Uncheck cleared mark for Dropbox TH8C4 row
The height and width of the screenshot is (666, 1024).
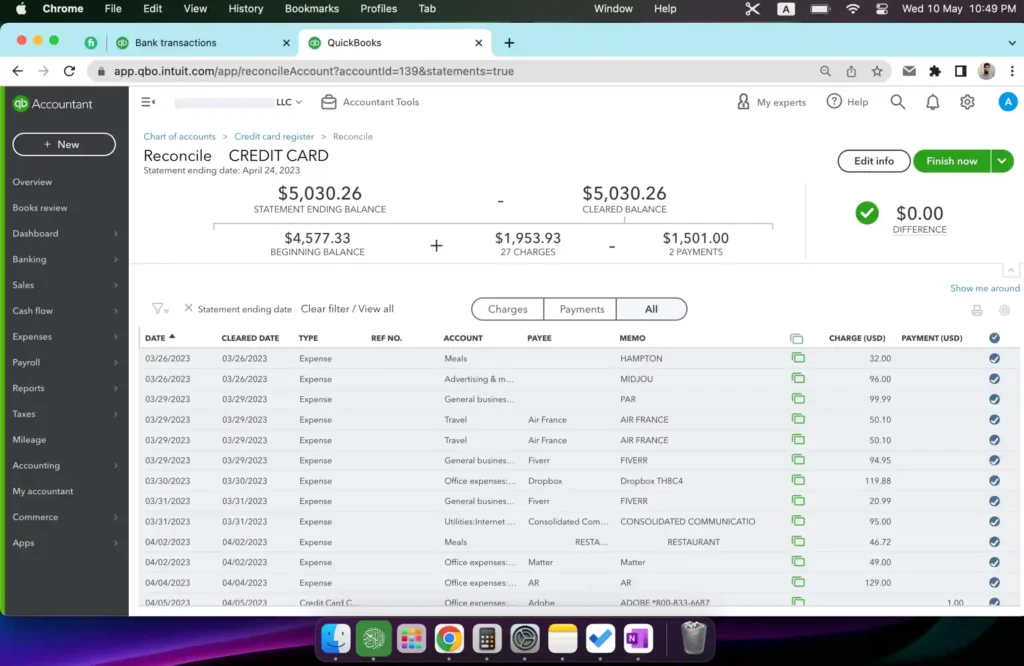(994, 481)
